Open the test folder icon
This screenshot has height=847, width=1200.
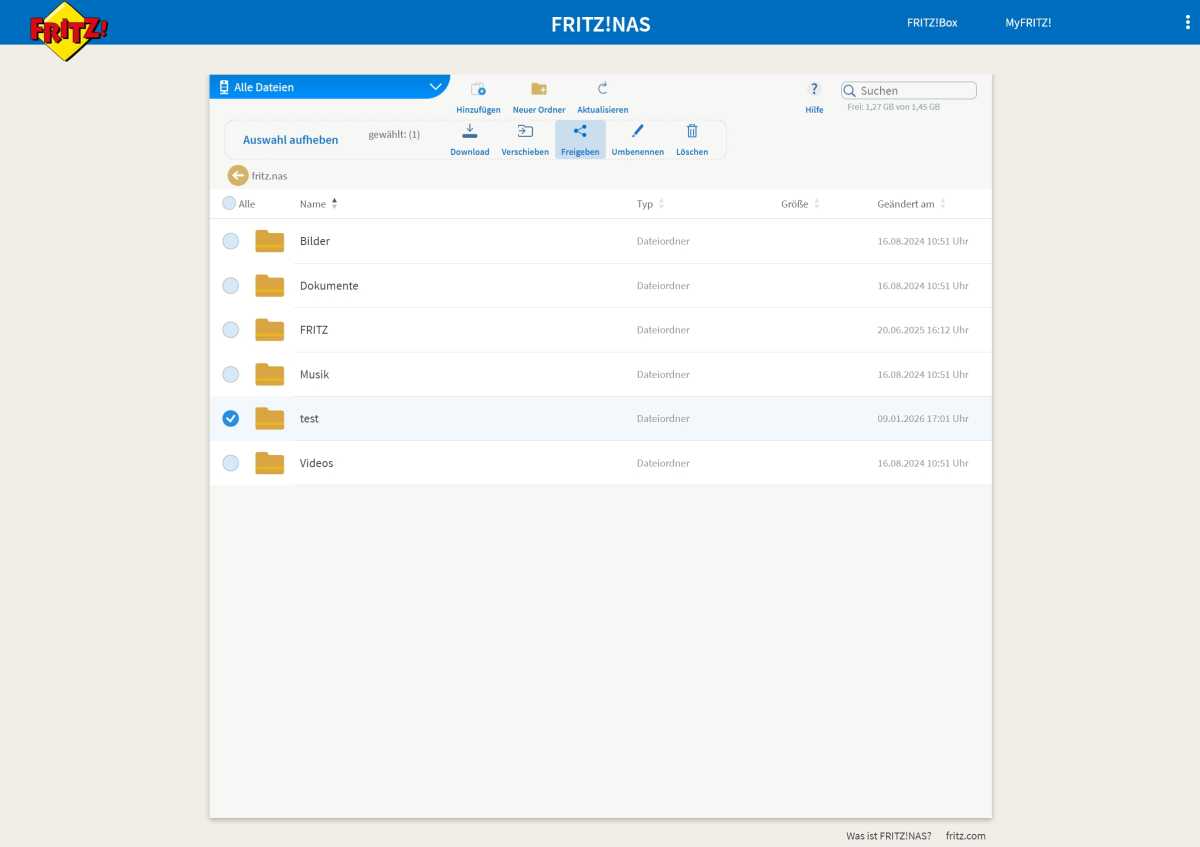click(269, 418)
